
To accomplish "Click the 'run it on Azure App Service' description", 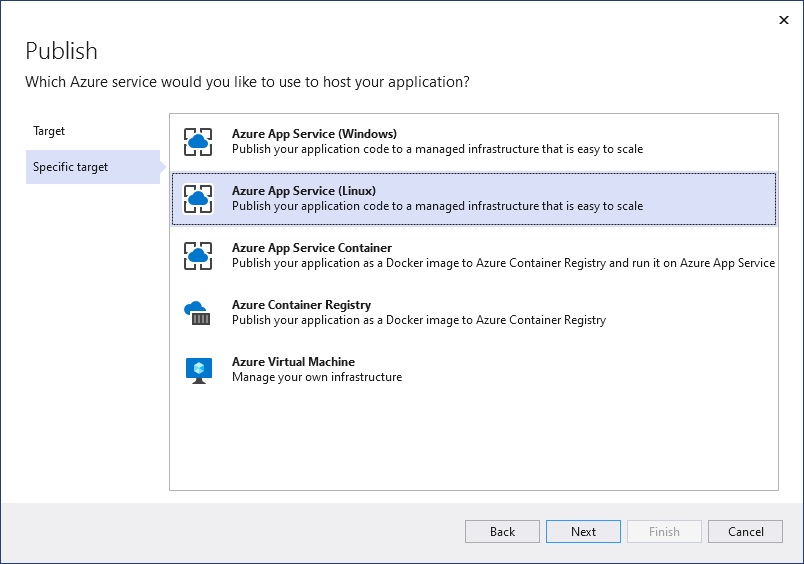I will point(504,263).
